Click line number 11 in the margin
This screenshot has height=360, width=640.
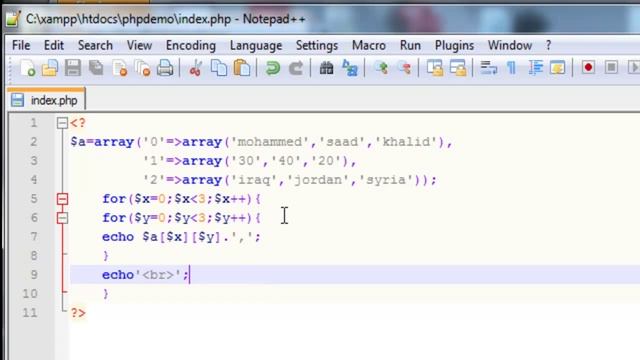30,313
